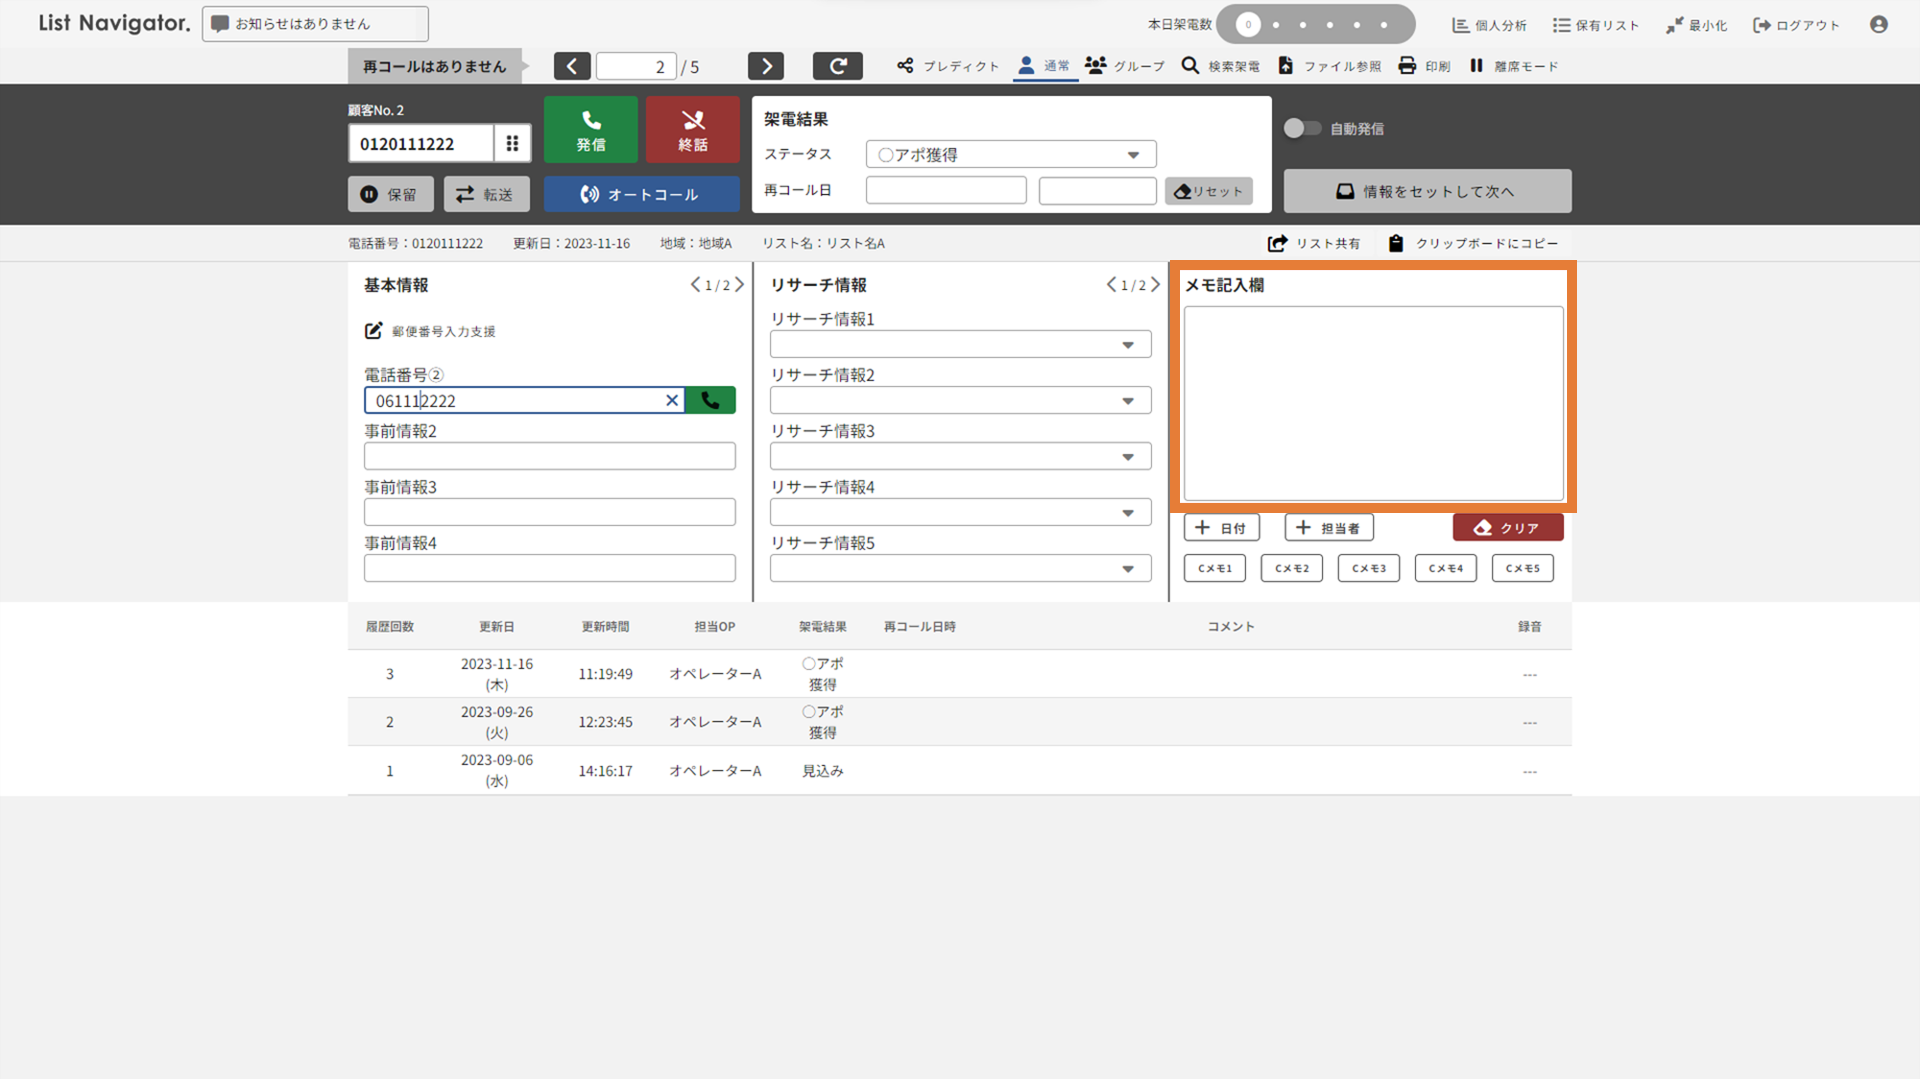Viewport: 1920px width, 1079px height.
Task: Click the reload arrow icon in toolbar
Action: pyautogui.click(x=837, y=66)
